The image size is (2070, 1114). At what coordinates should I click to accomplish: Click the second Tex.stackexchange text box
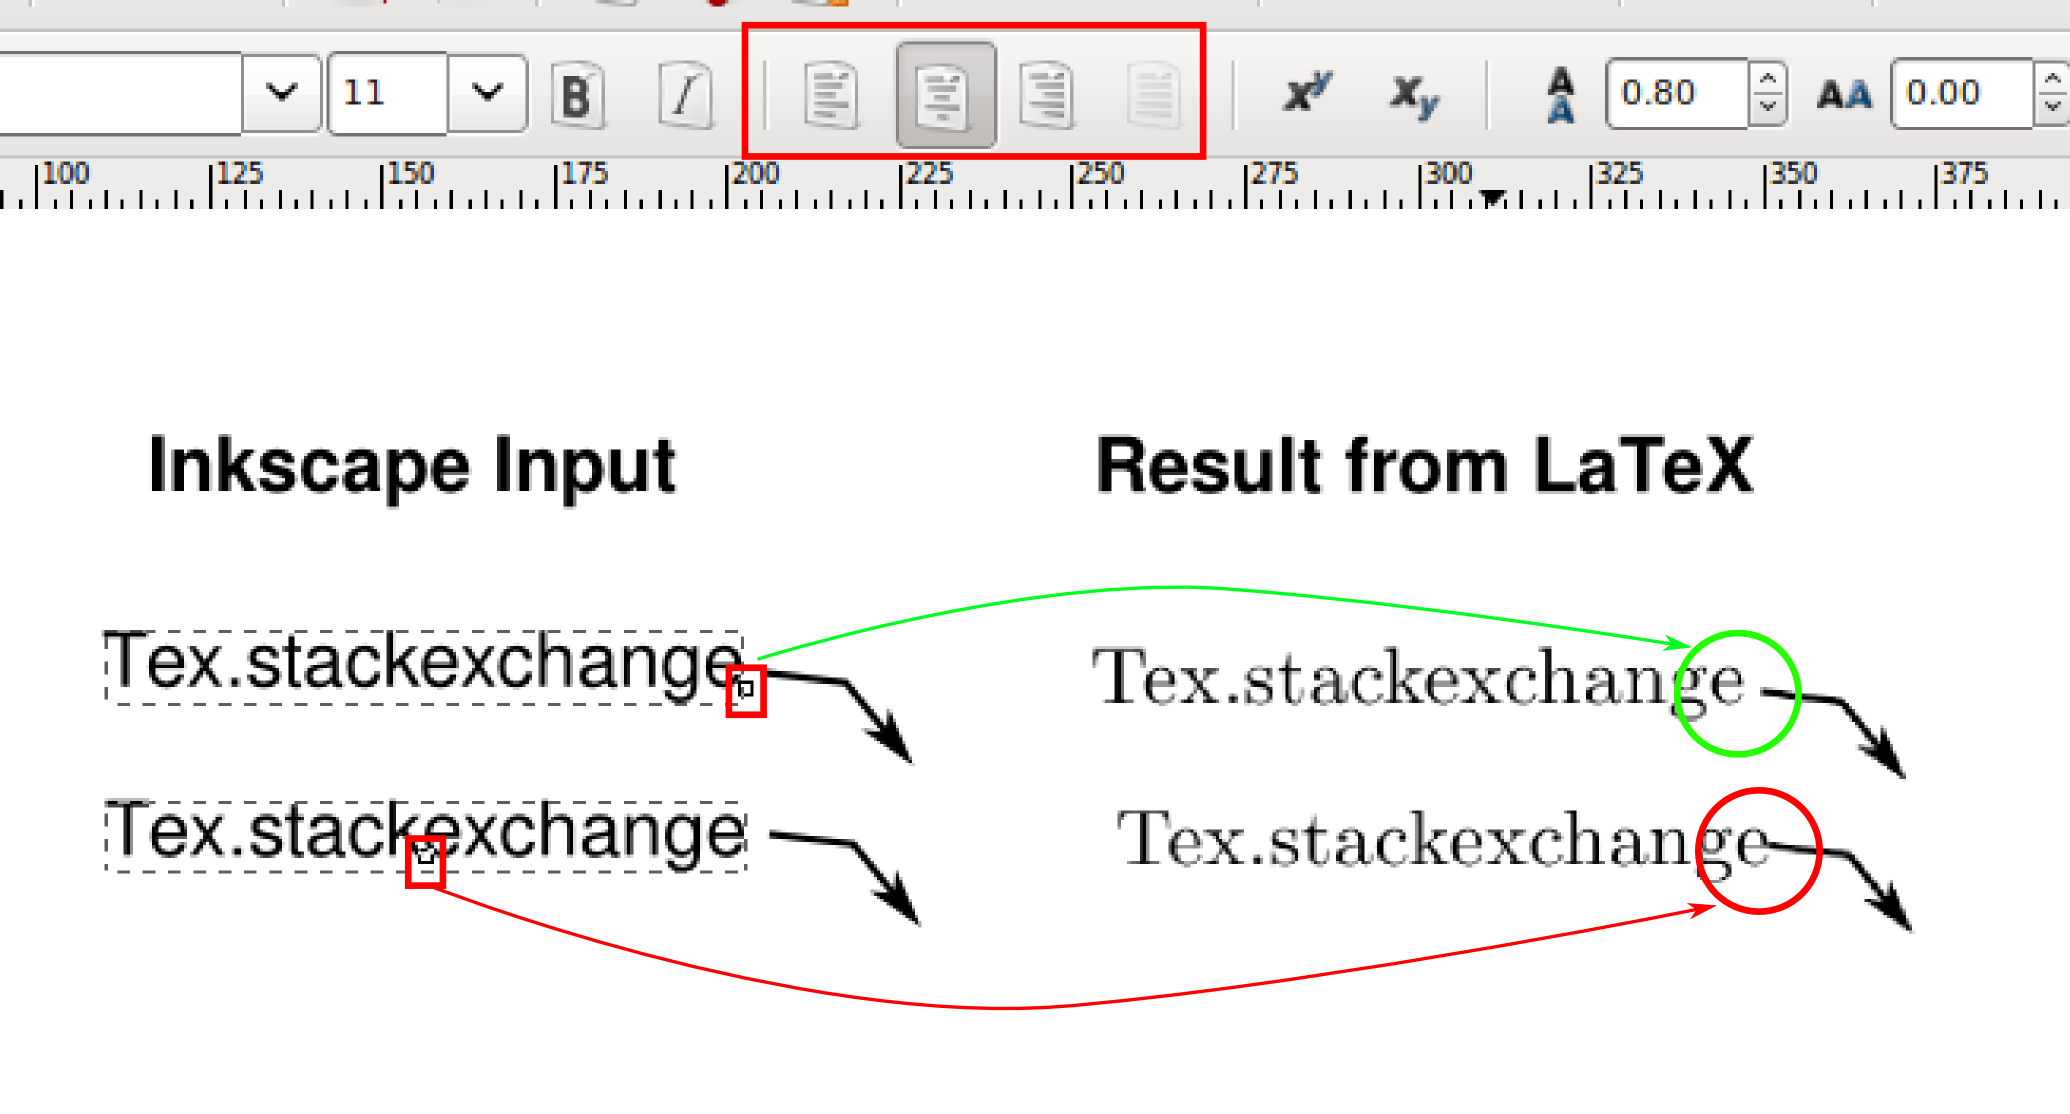(x=426, y=836)
